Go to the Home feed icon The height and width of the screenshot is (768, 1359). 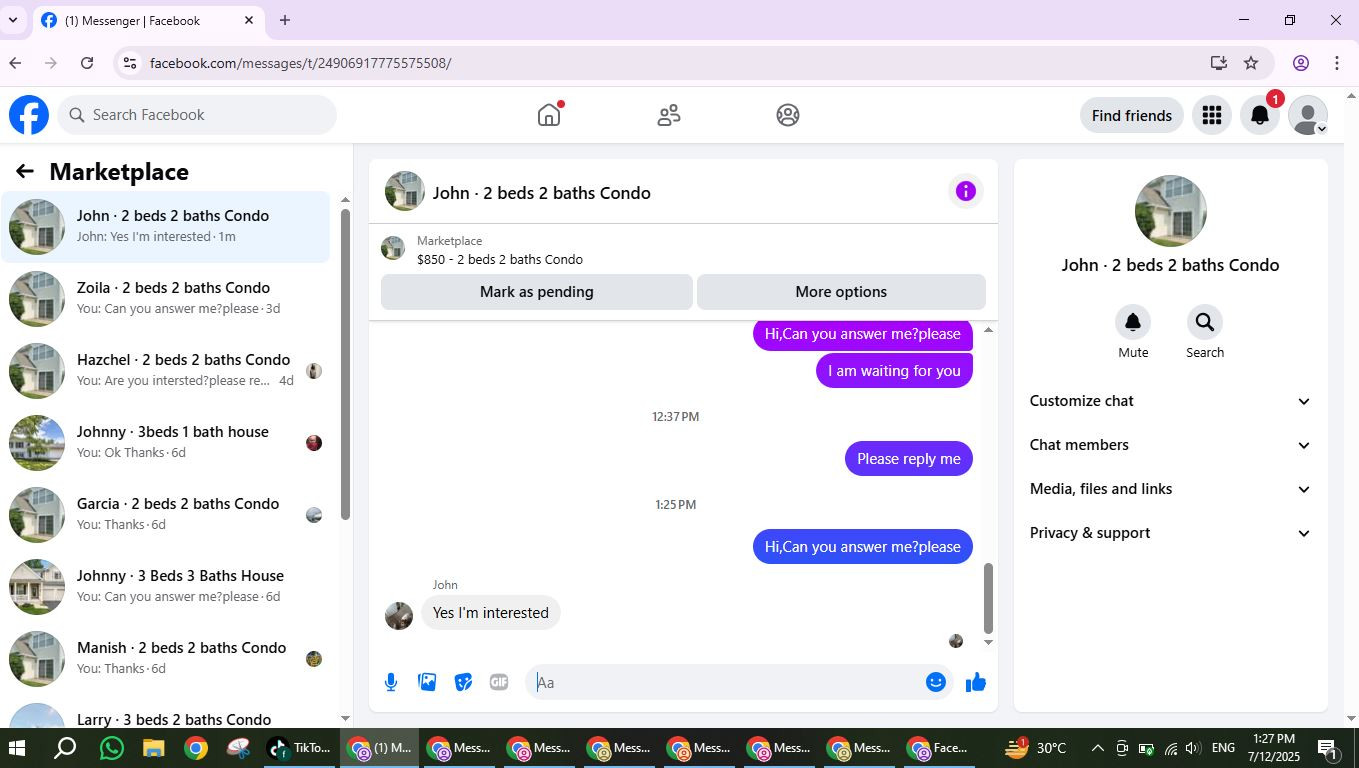pos(549,115)
